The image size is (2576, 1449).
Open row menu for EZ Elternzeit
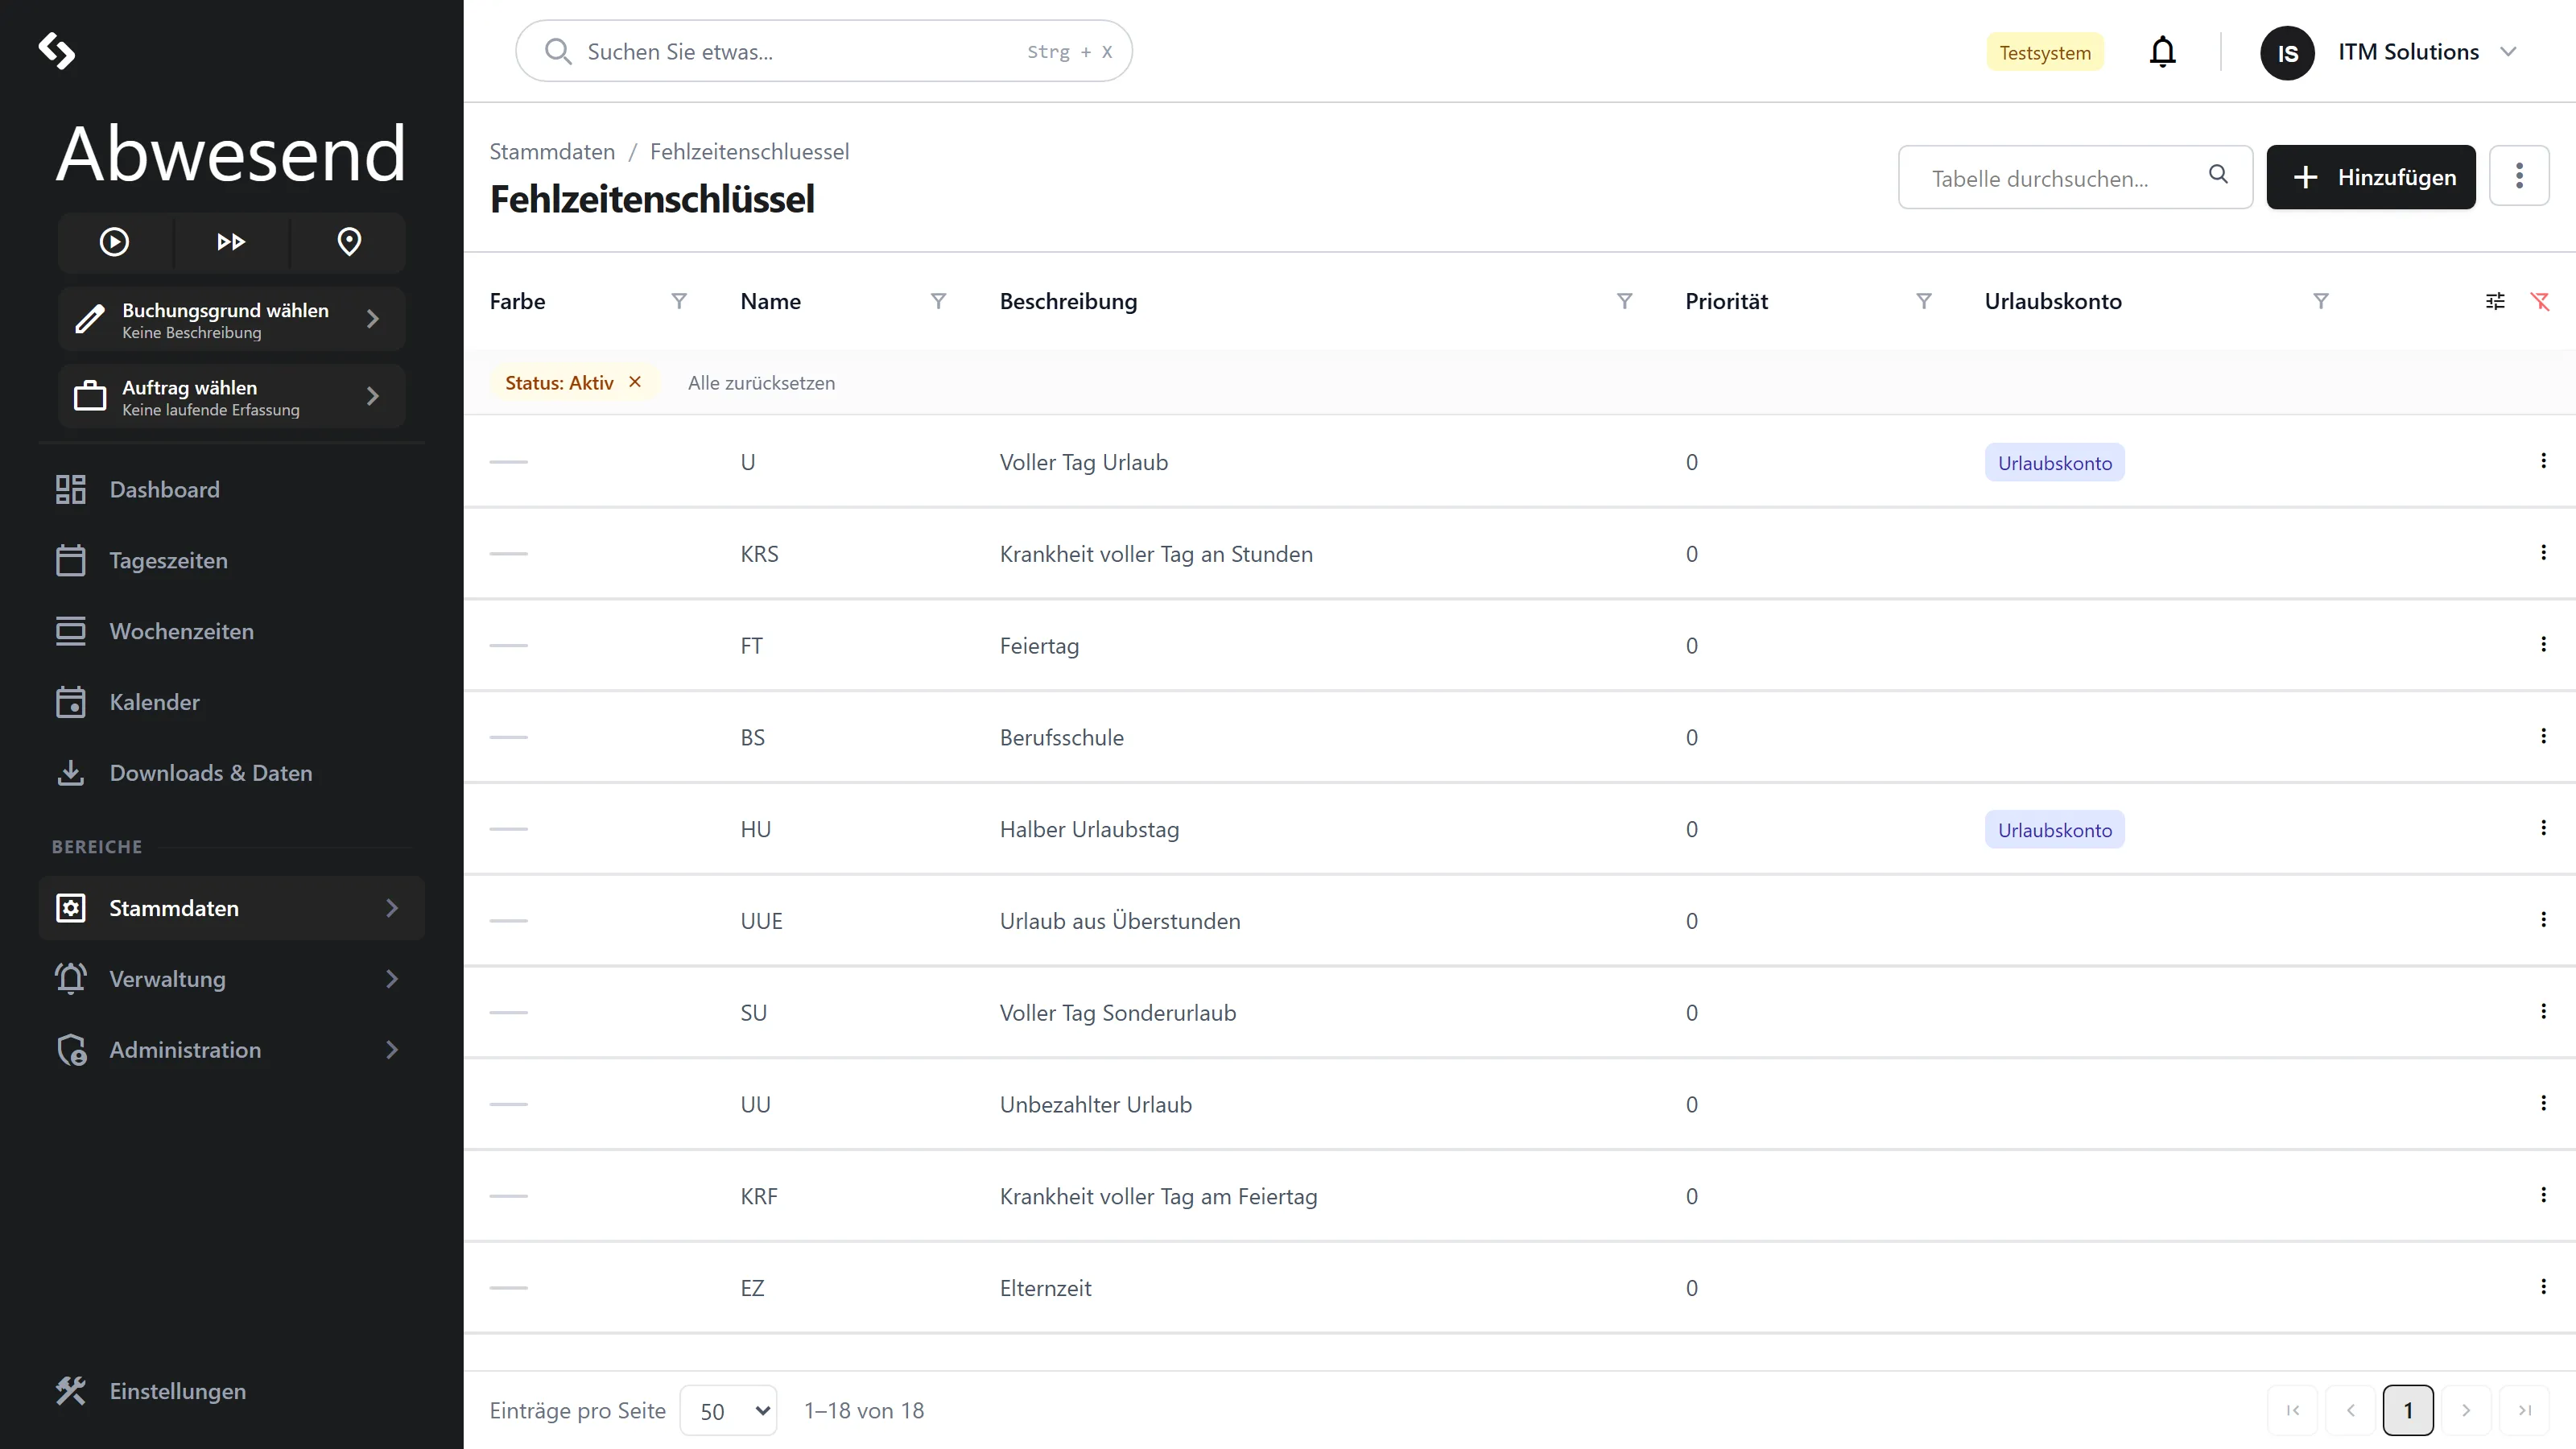pyautogui.click(x=2543, y=1287)
